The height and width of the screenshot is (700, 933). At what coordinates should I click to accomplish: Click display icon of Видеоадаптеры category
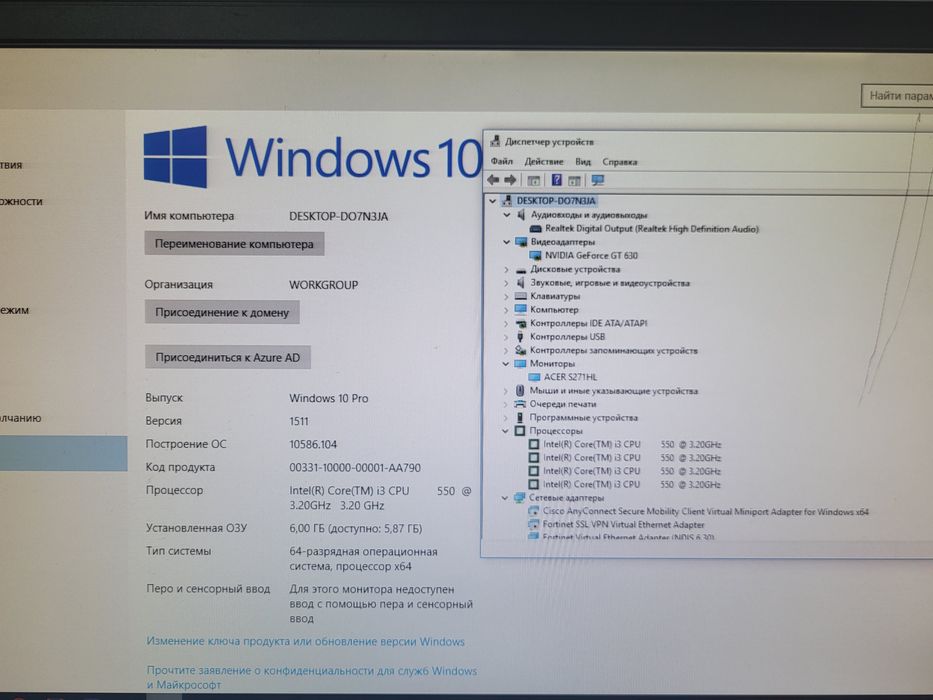tap(521, 242)
